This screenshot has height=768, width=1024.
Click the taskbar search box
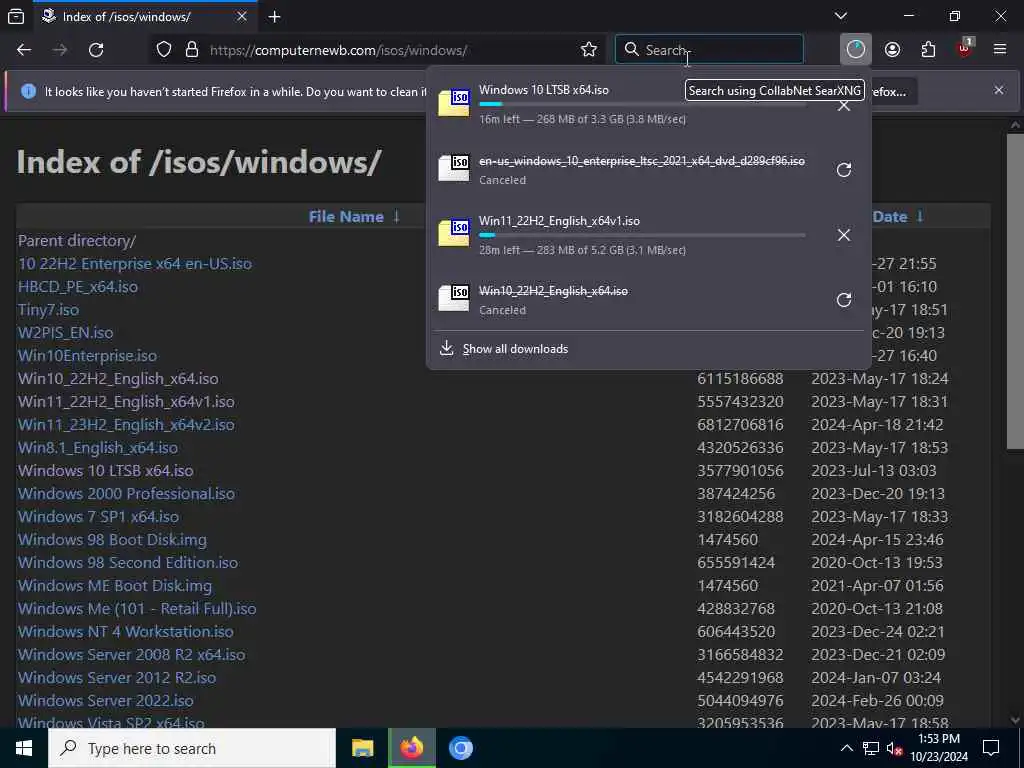point(192,748)
